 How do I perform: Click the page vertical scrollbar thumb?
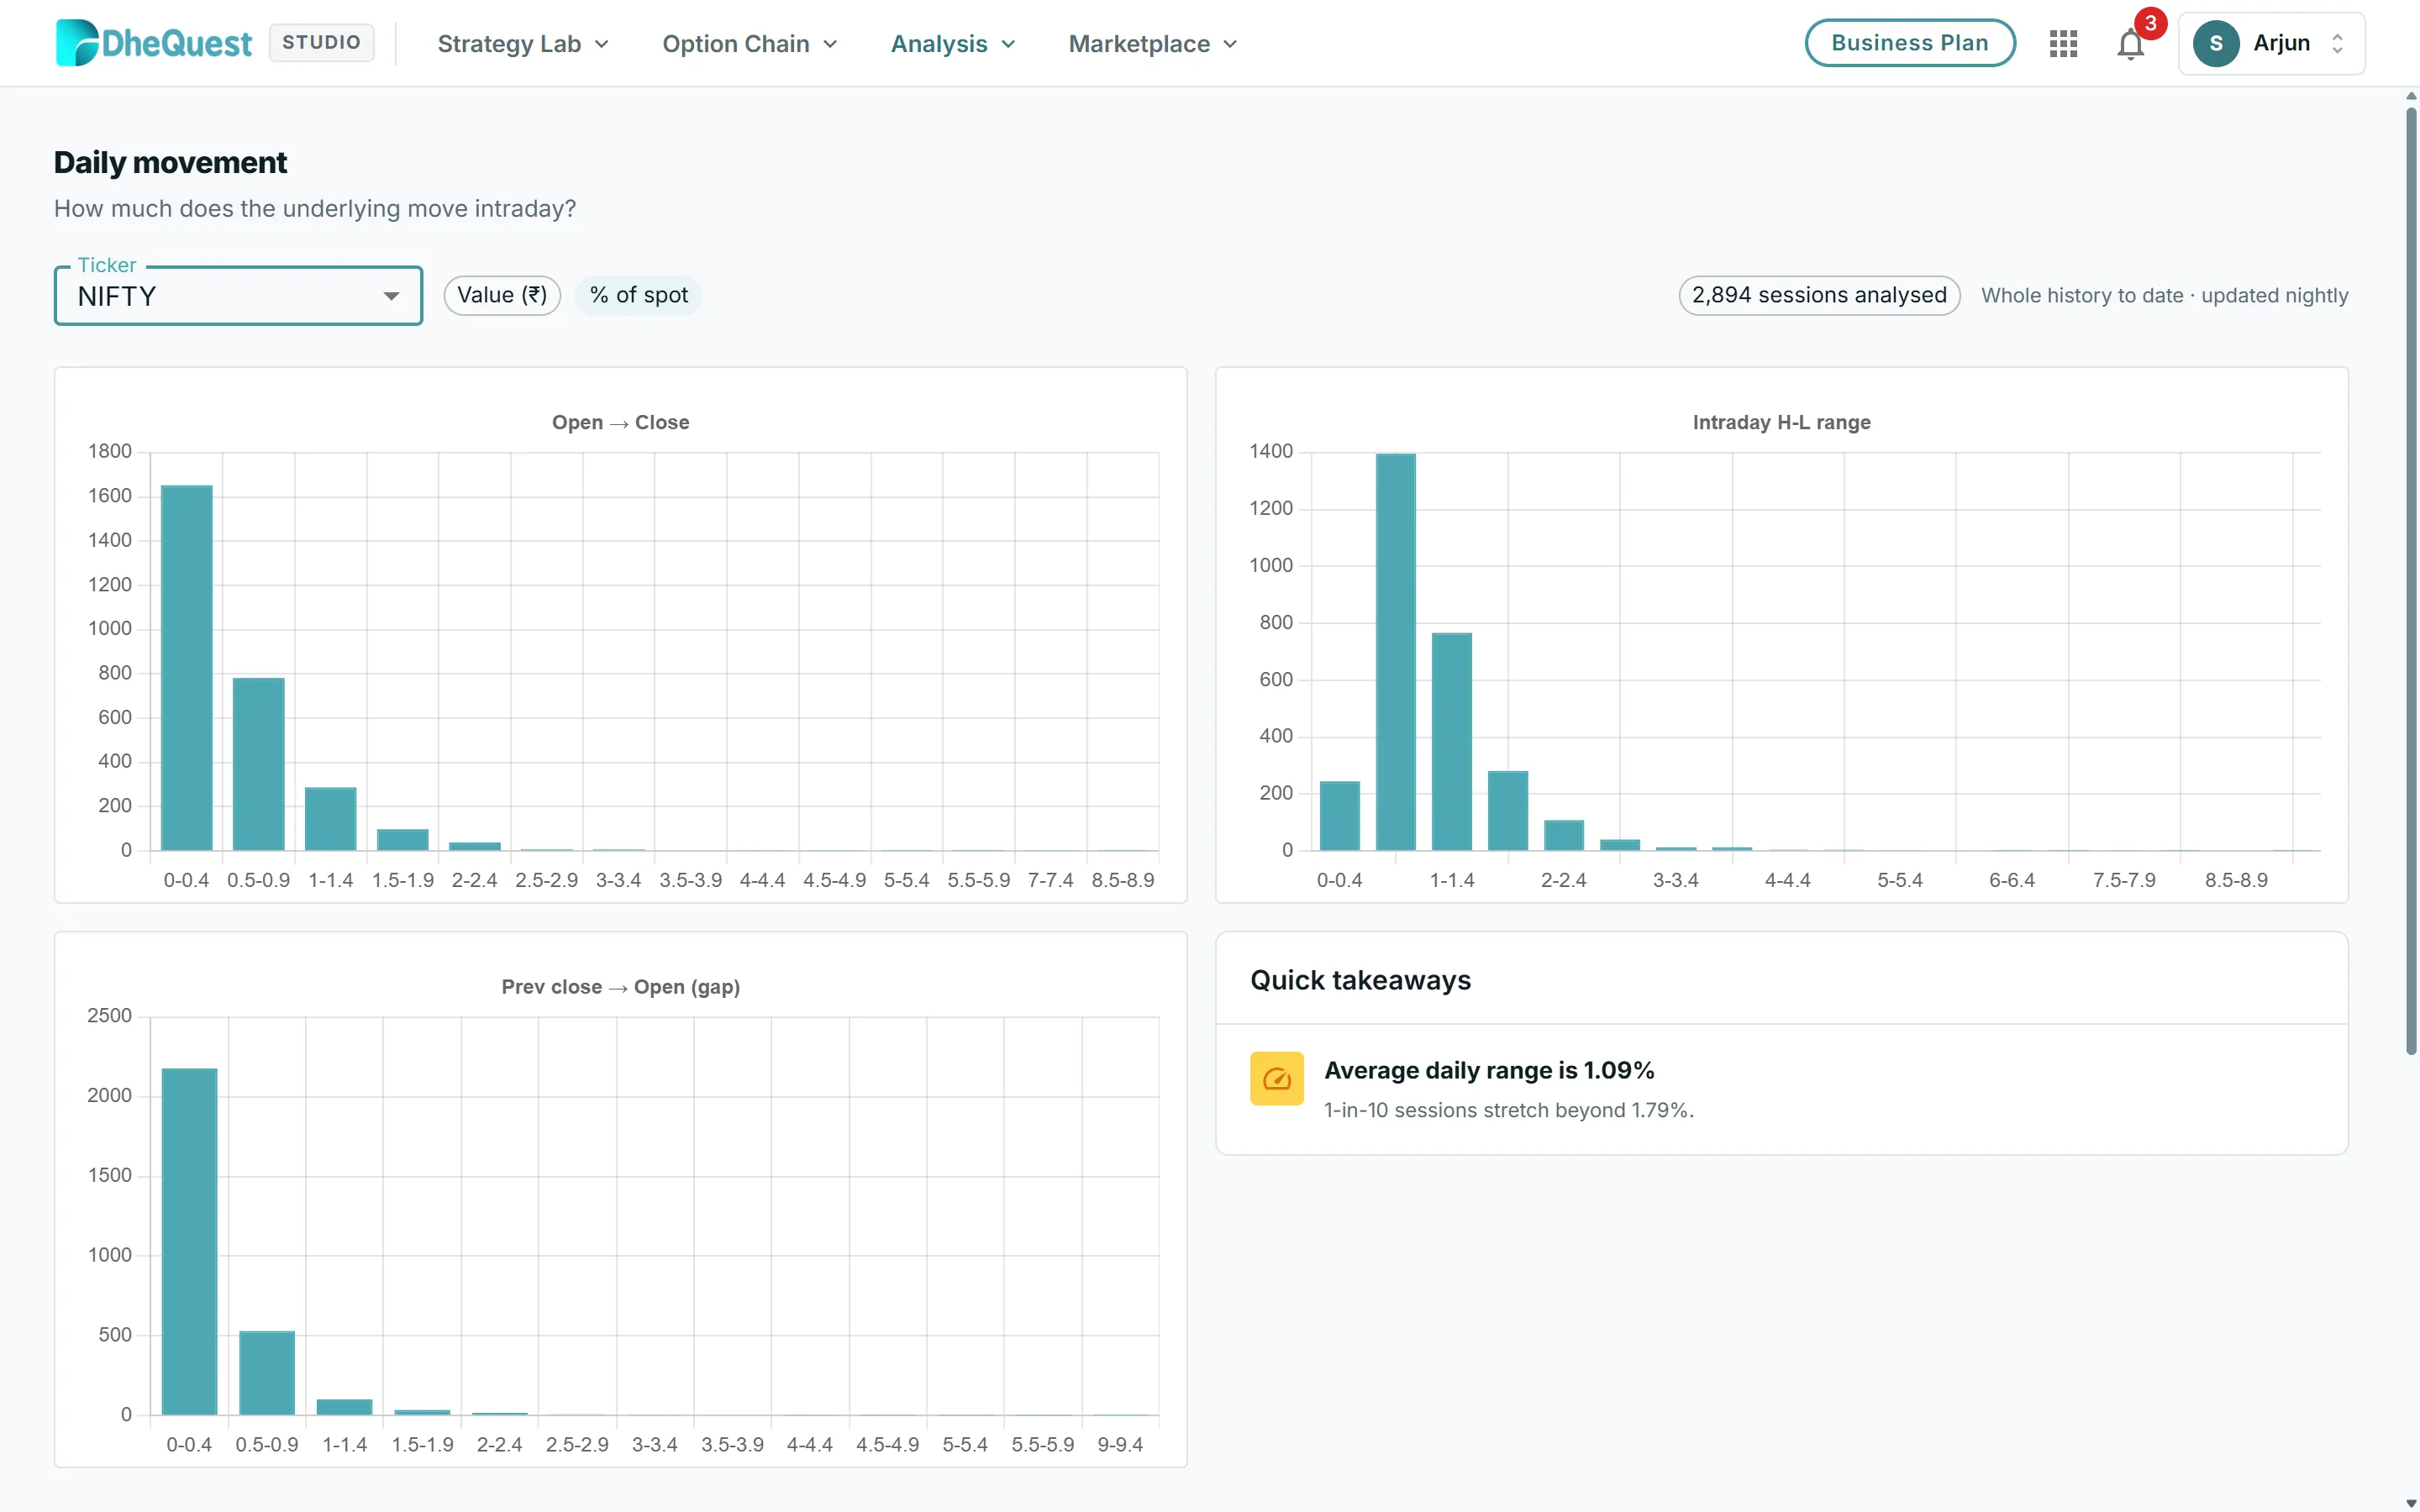[2411, 580]
